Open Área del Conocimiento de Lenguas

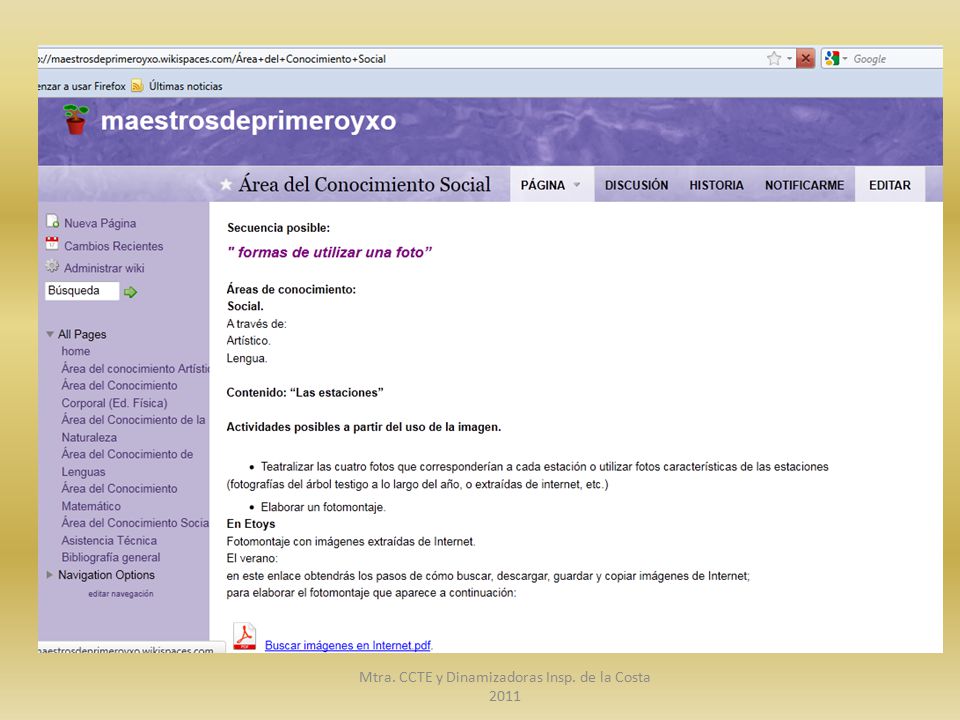pyautogui.click(x=127, y=463)
